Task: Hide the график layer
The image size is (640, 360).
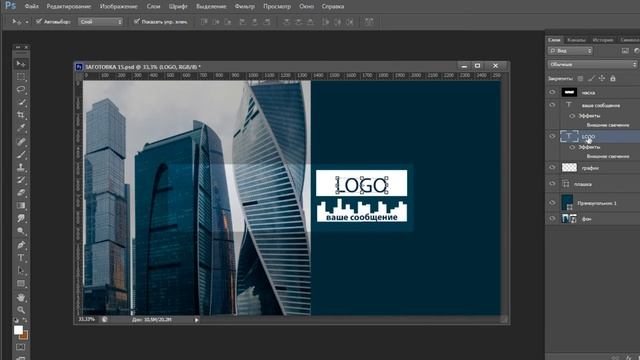Action: pyautogui.click(x=552, y=167)
